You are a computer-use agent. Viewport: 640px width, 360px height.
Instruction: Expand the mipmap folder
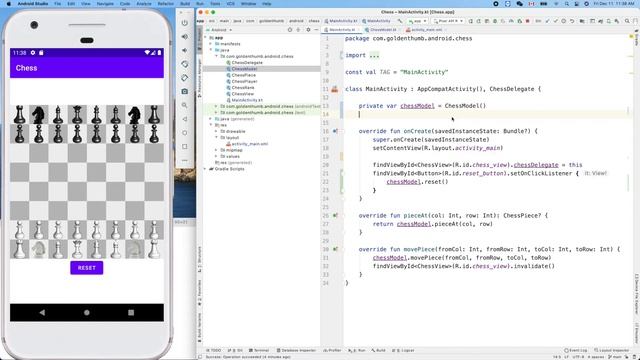pos(216,150)
